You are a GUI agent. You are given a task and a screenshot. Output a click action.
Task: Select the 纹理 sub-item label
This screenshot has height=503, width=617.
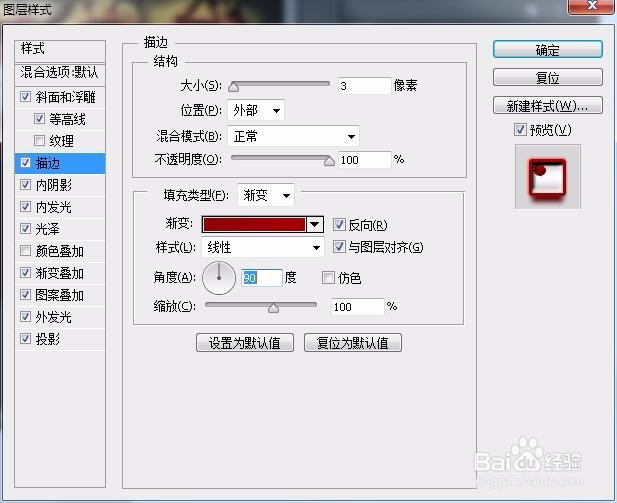tap(61, 141)
